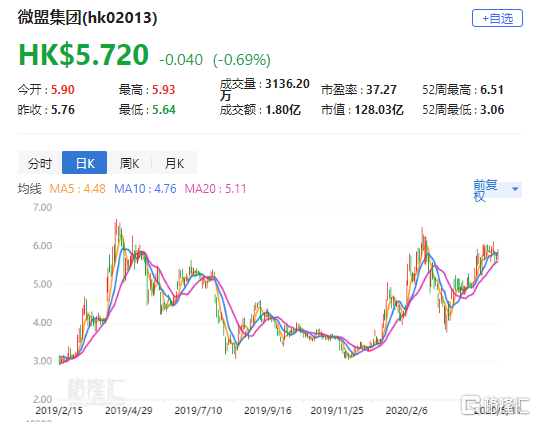This screenshot has height=422, width=536.
Task: Click the 2019/11/25 date axis label
Action: 337,410
